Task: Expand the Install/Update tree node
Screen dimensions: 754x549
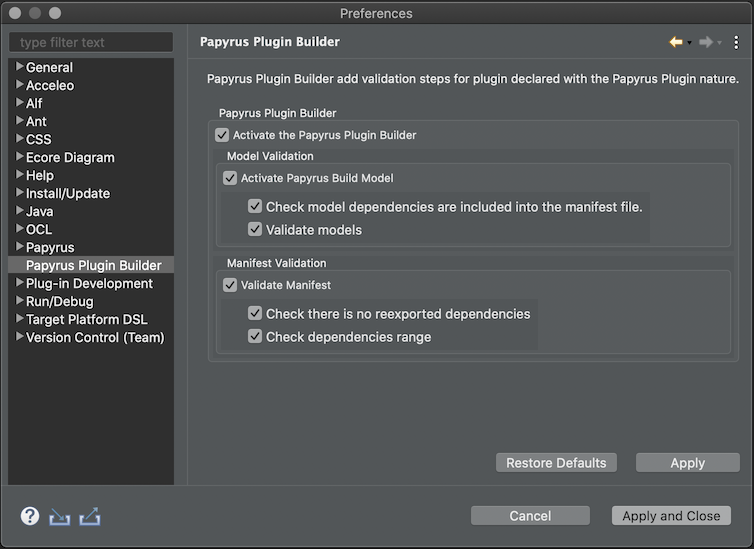Action: 20,192
